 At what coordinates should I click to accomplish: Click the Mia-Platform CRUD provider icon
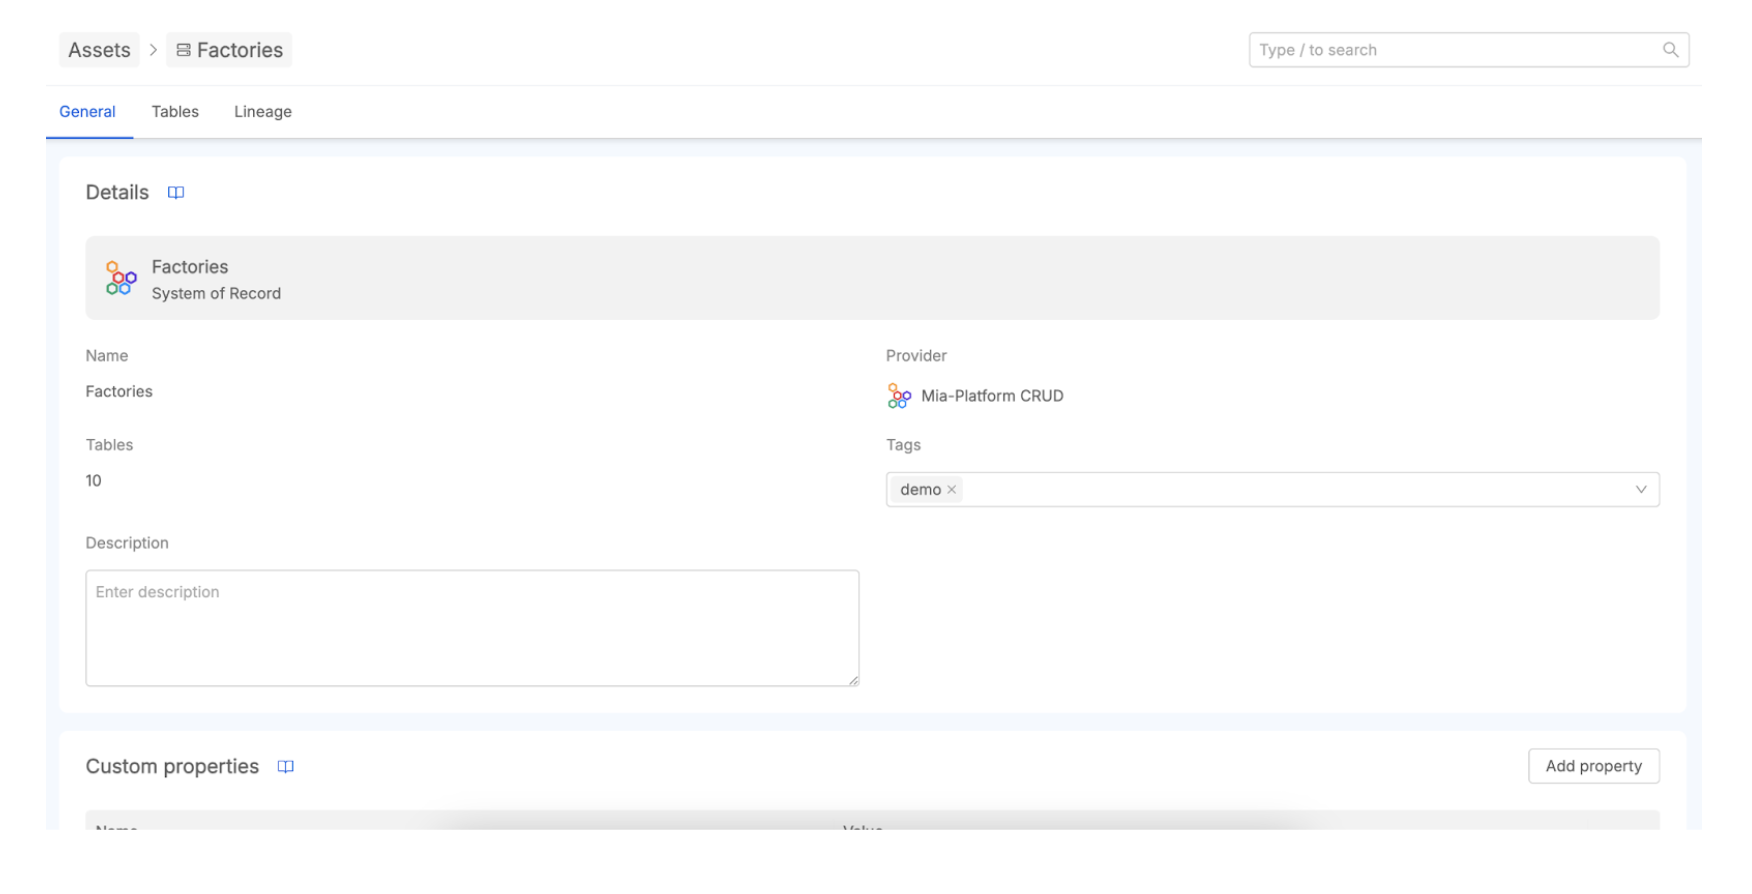coord(899,396)
